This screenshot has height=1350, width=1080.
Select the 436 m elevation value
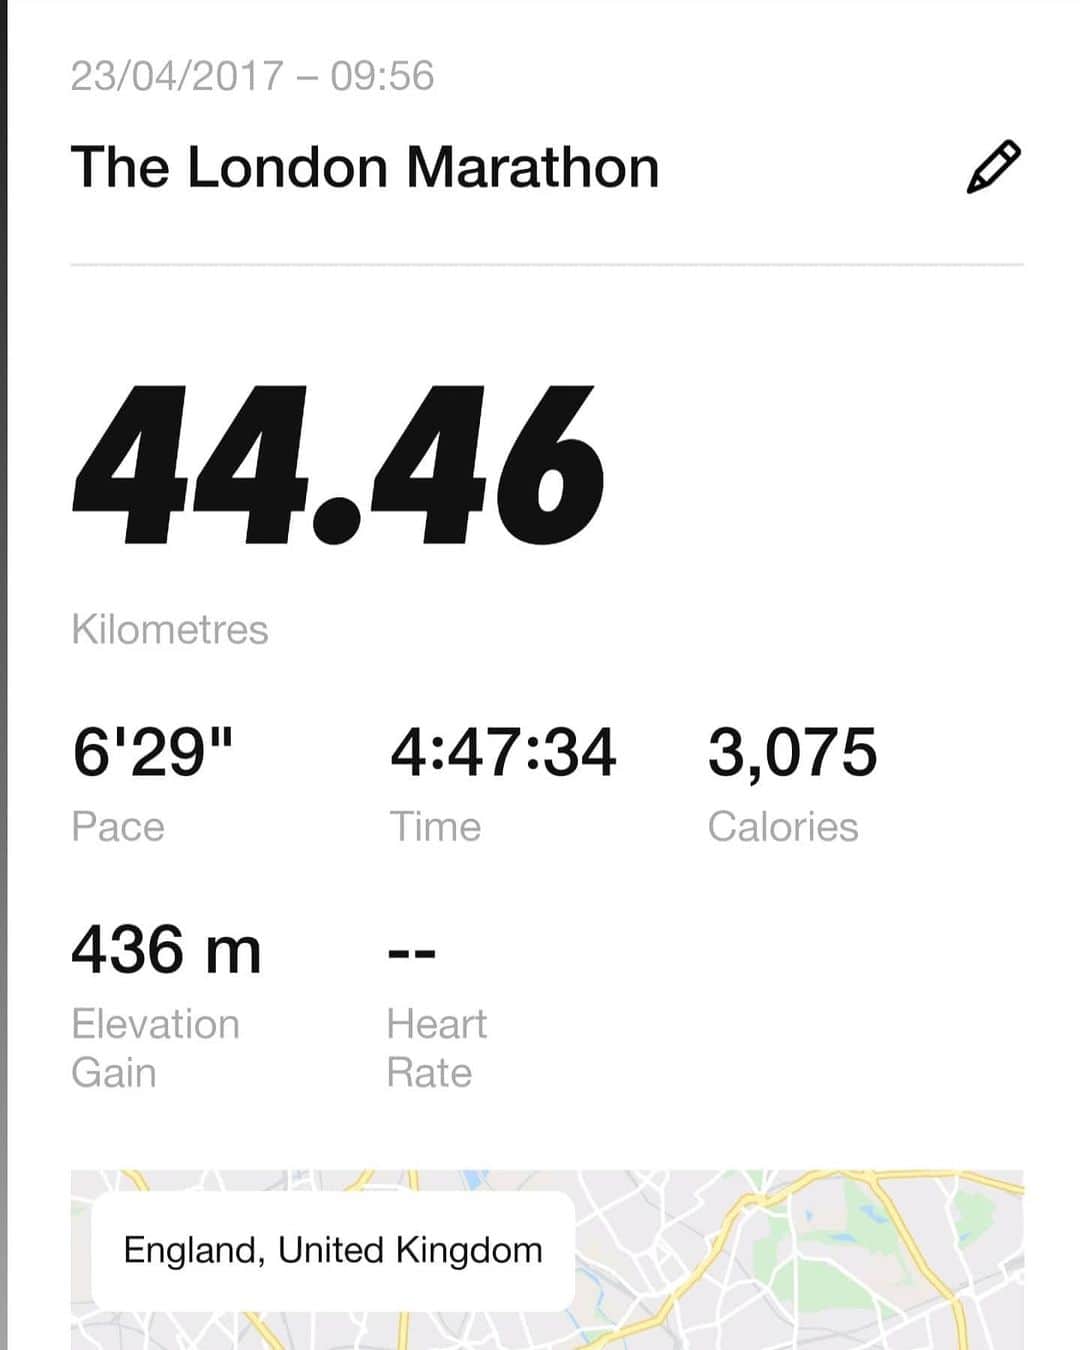click(x=166, y=949)
